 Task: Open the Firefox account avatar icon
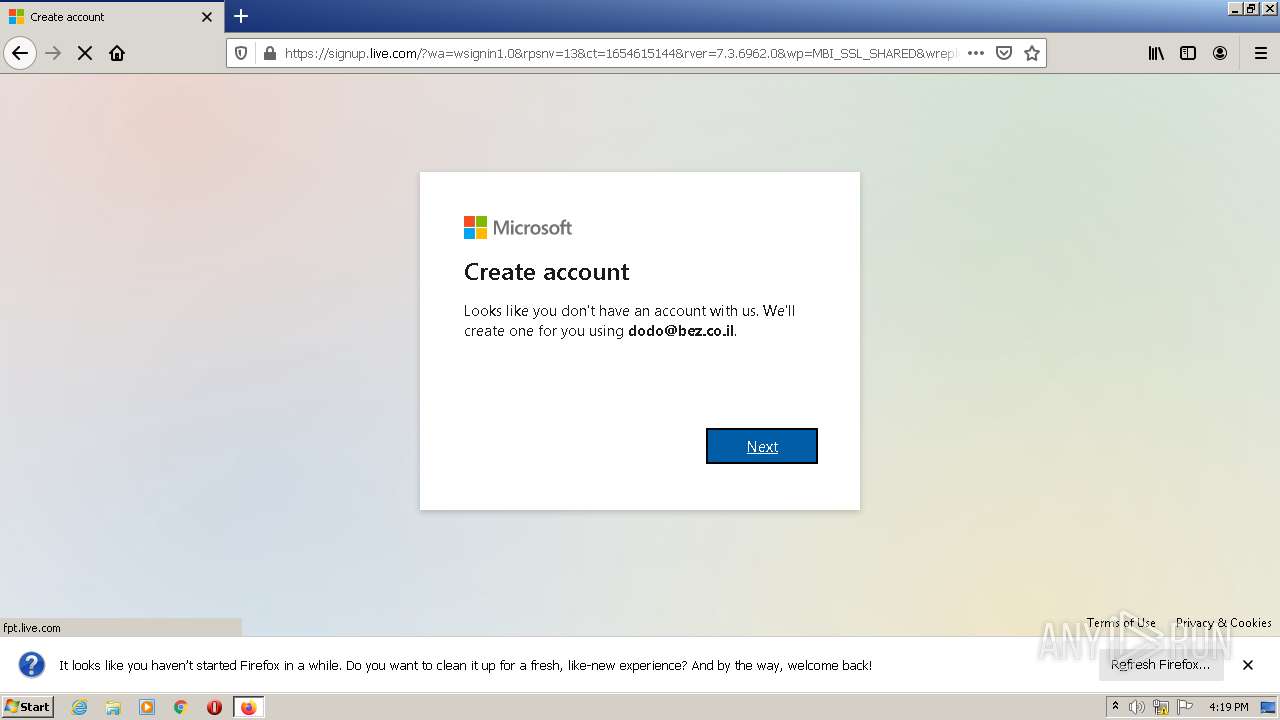coord(1220,53)
